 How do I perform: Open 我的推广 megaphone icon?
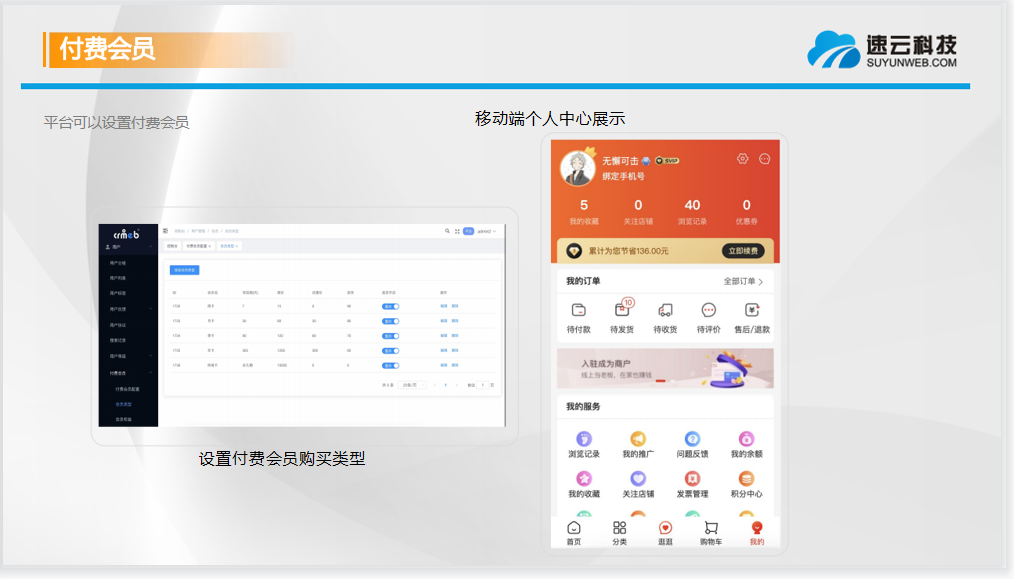(637, 439)
